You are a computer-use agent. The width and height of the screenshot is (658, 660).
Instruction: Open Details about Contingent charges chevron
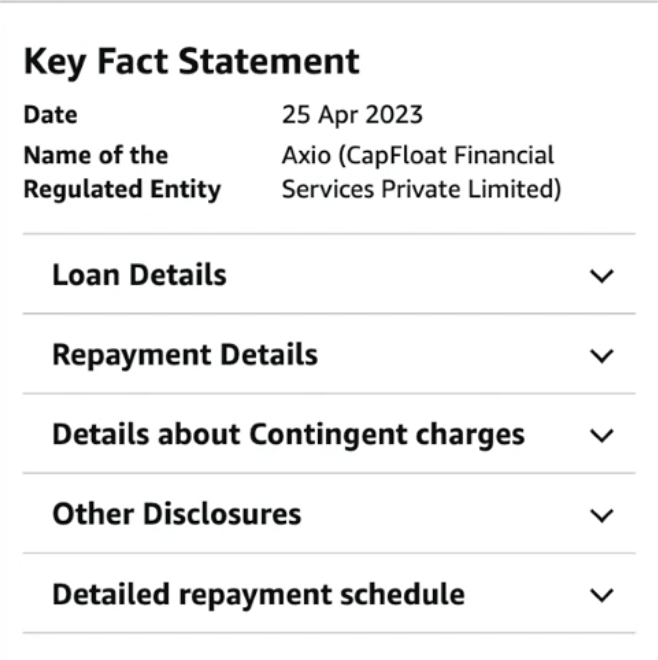(602, 436)
